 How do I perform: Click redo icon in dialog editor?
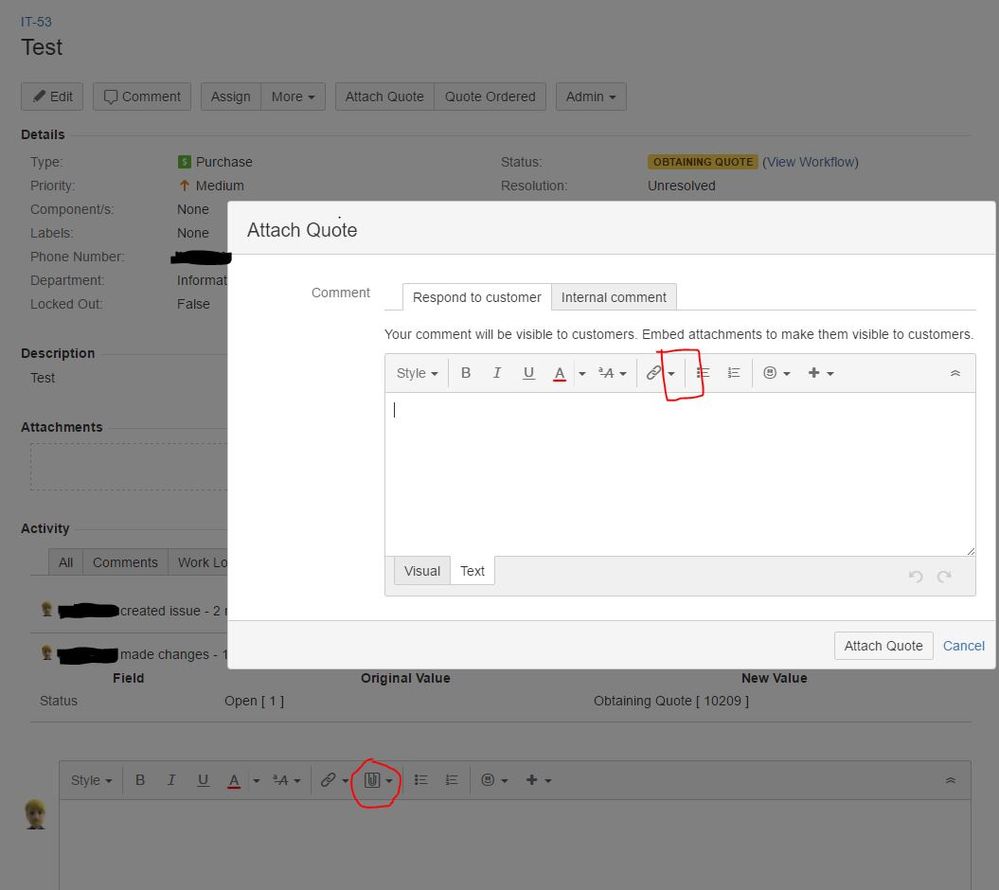[944, 577]
